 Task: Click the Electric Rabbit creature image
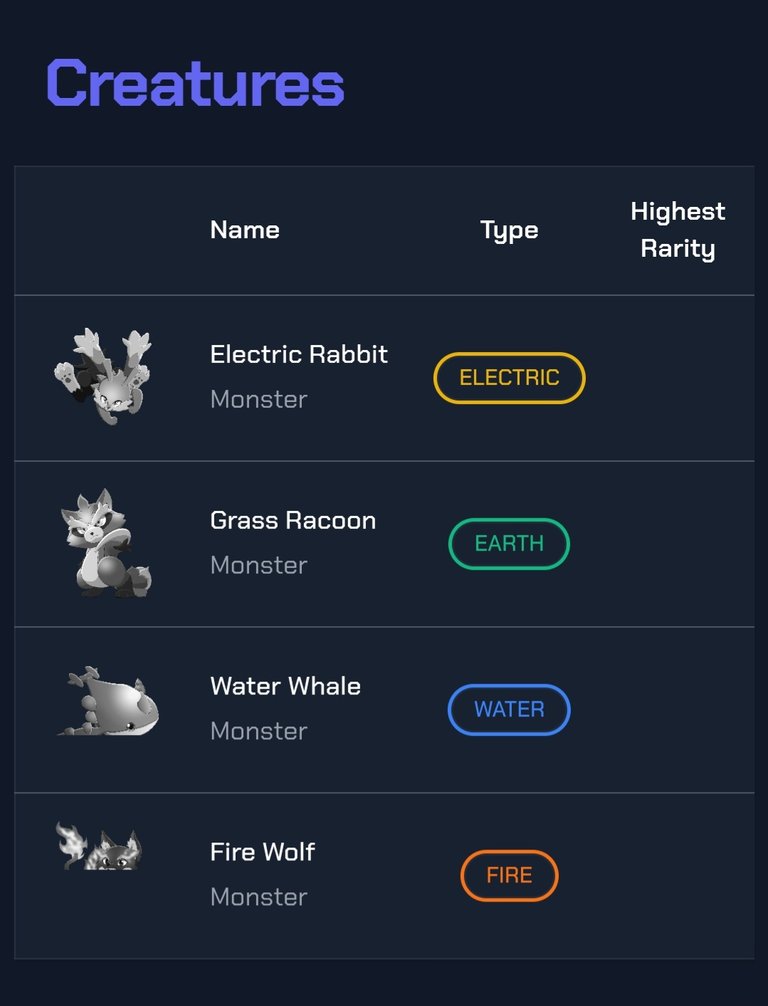[103, 377]
